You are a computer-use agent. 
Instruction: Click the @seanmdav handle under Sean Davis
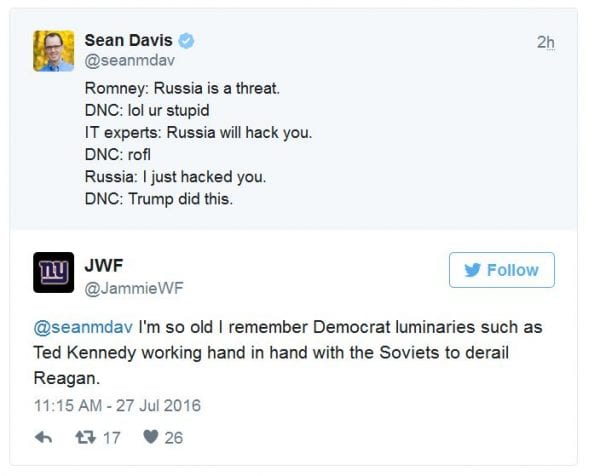[128, 62]
